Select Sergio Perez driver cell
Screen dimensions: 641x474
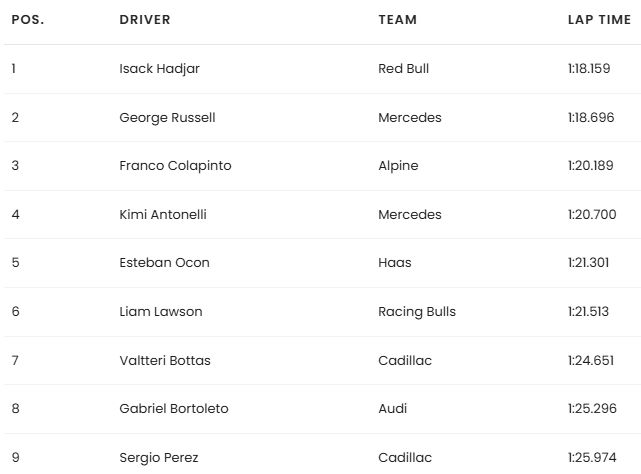click(158, 458)
